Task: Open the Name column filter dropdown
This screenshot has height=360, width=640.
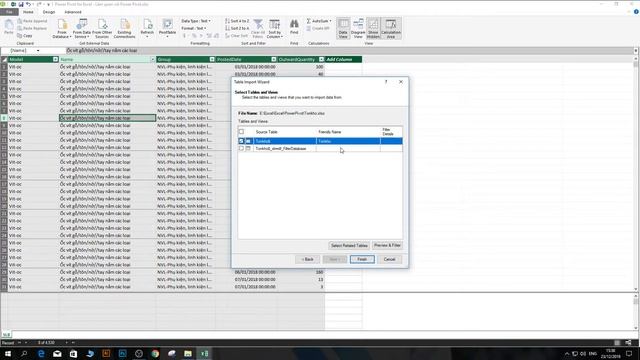Action: (x=152, y=60)
